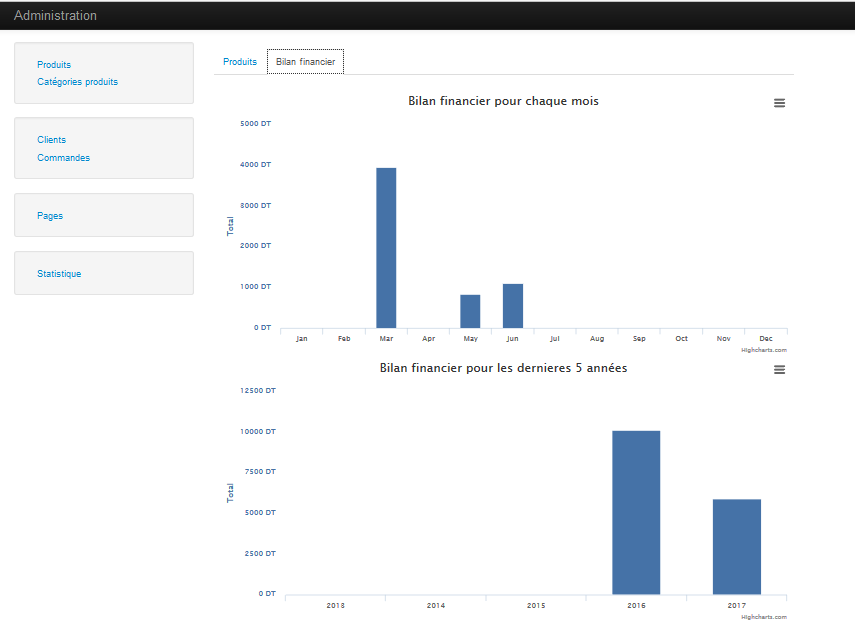Open the export menu on the monthly chart
Screen dimensions: 855x635
tap(780, 102)
